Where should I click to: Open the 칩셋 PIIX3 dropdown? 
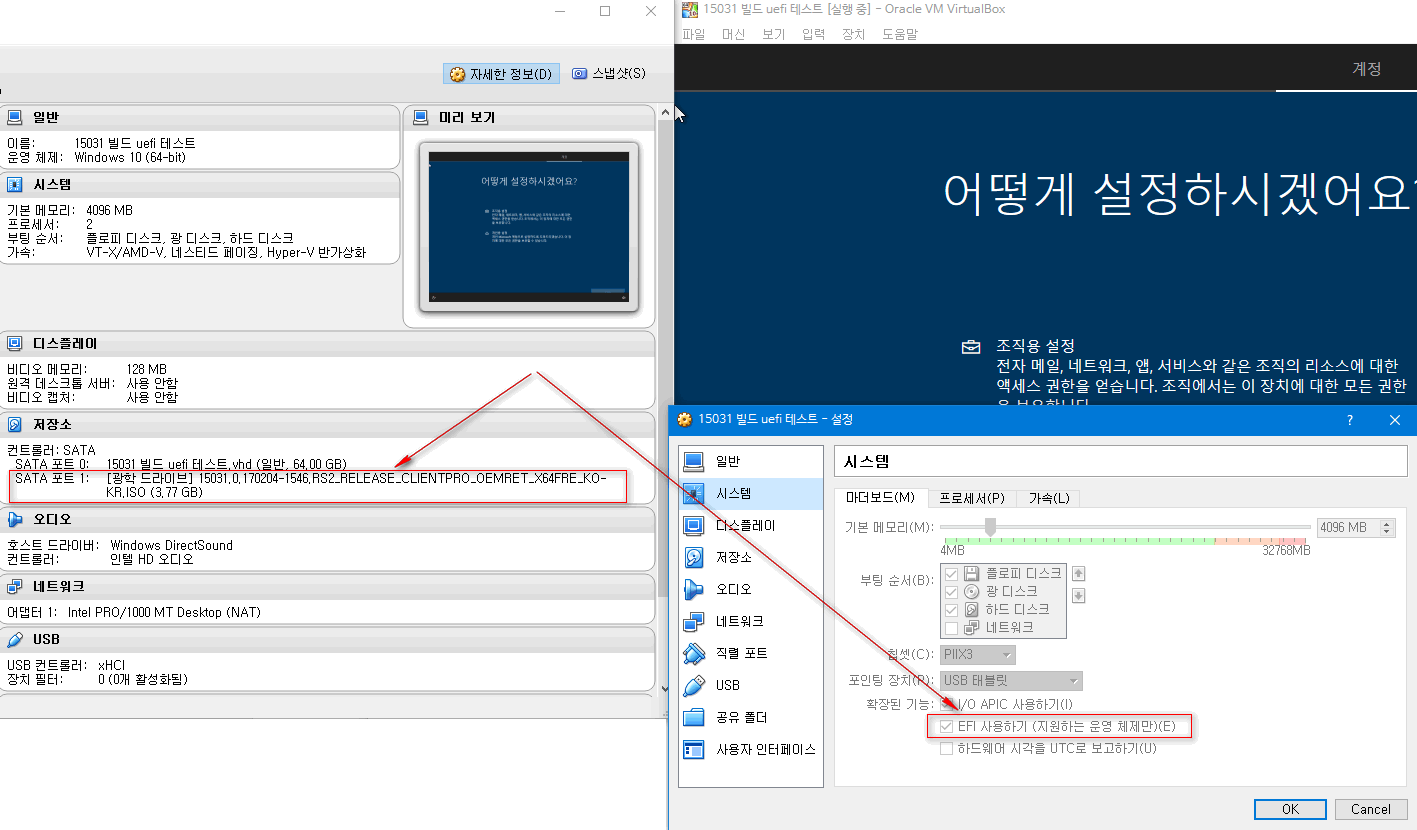tap(977, 655)
